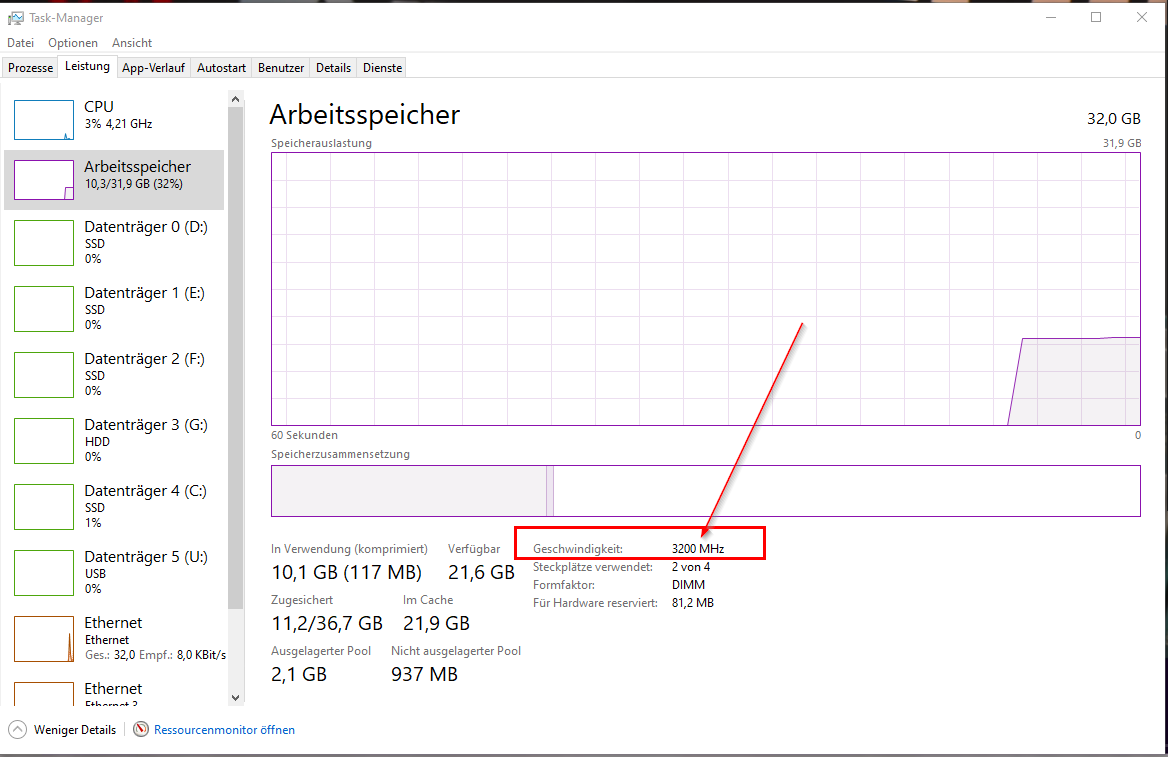Click the Weniger Details collapse chevron icon

pyautogui.click(x=17, y=729)
